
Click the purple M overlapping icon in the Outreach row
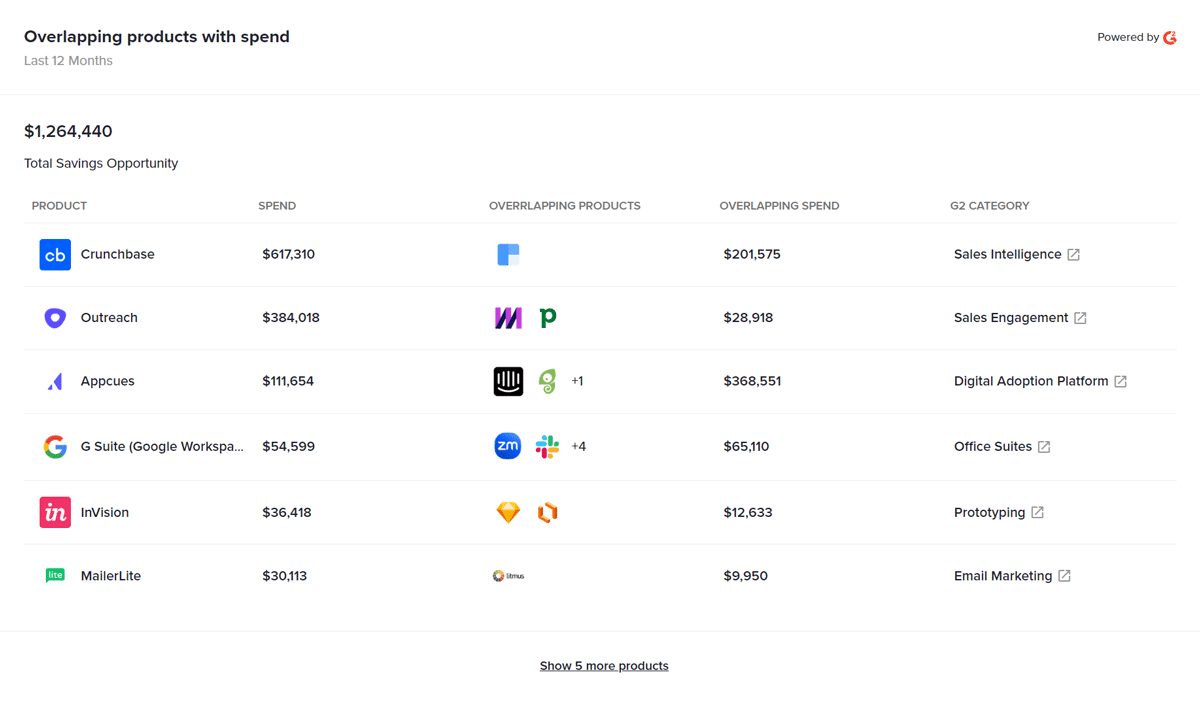coord(508,318)
